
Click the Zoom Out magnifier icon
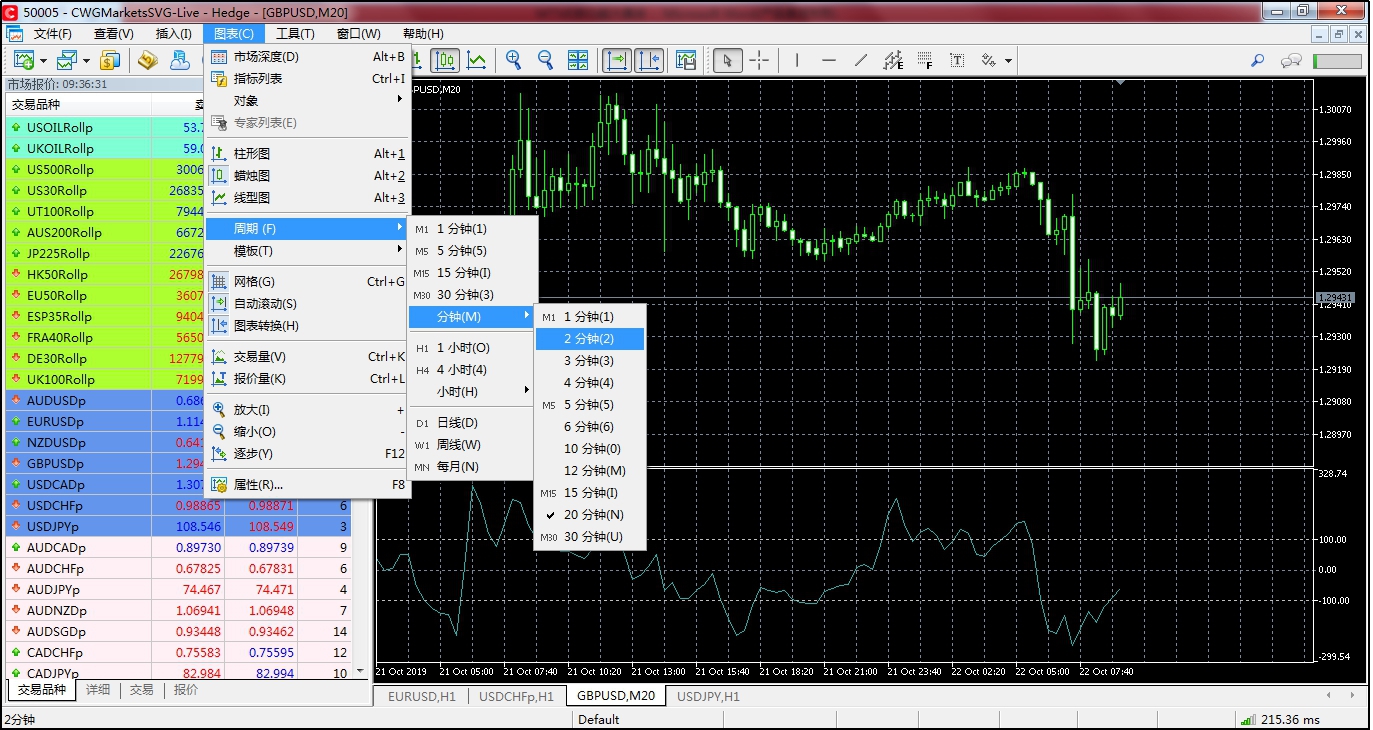tap(546, 61)
